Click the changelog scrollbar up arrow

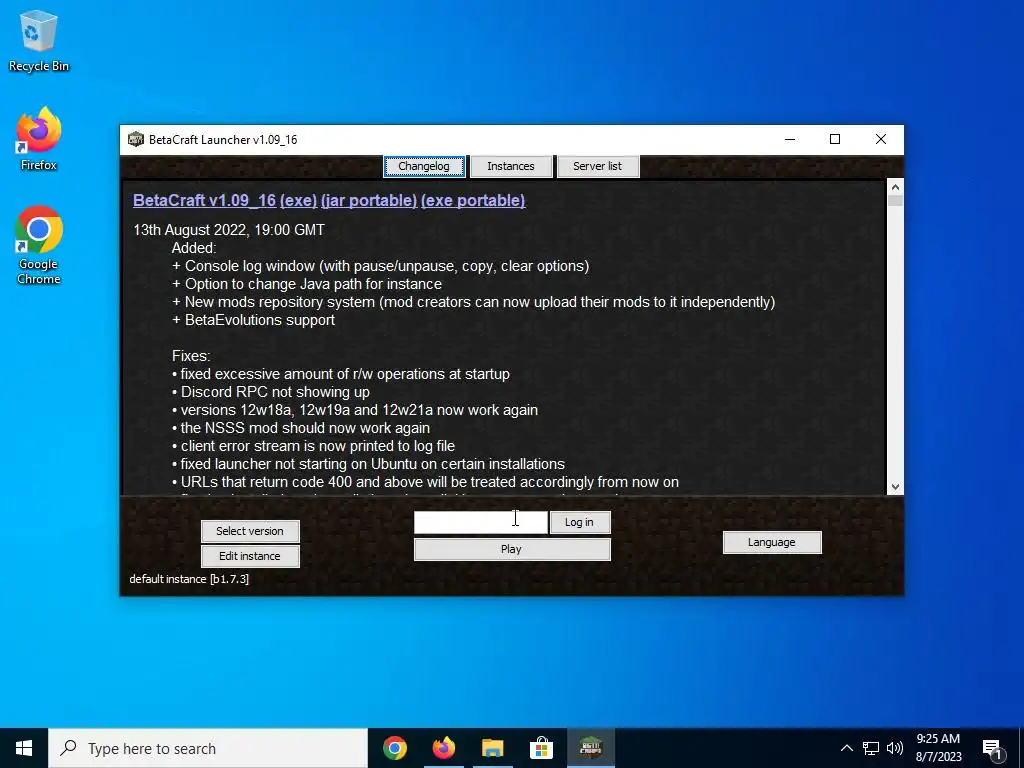pyautogui.click(x=895, y=186)
